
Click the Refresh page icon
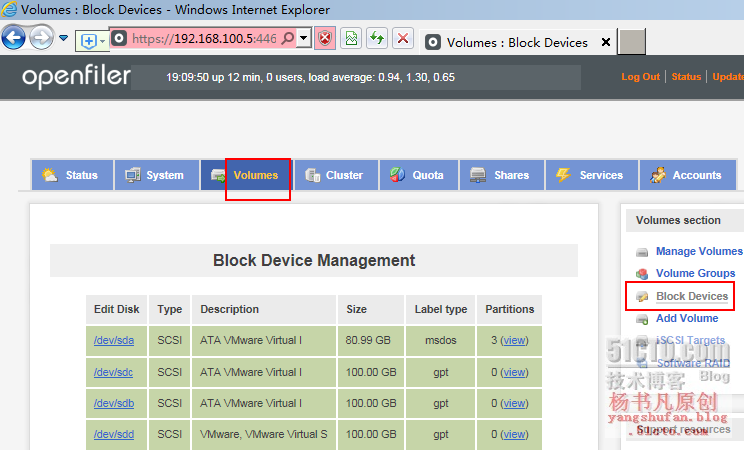click(377, 39)
